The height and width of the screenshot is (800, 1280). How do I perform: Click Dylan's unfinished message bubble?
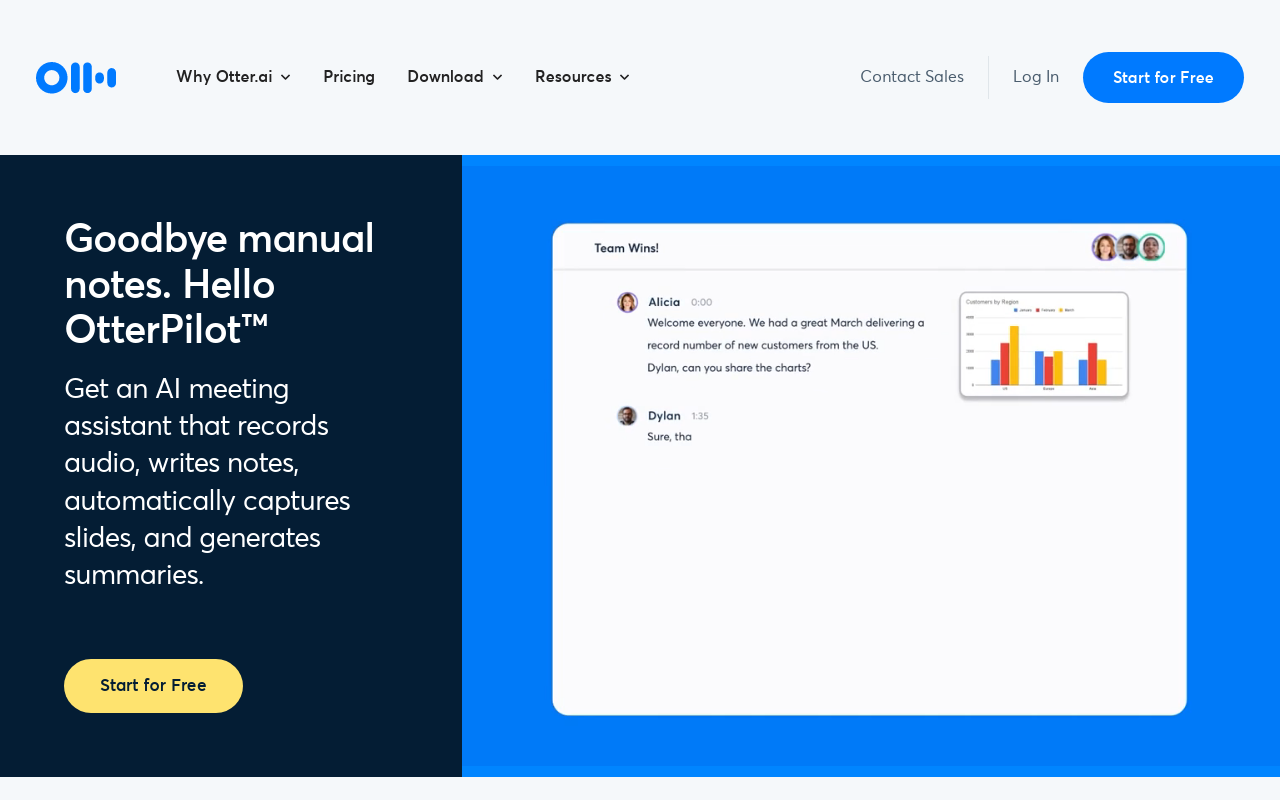(x=670, y=436)
